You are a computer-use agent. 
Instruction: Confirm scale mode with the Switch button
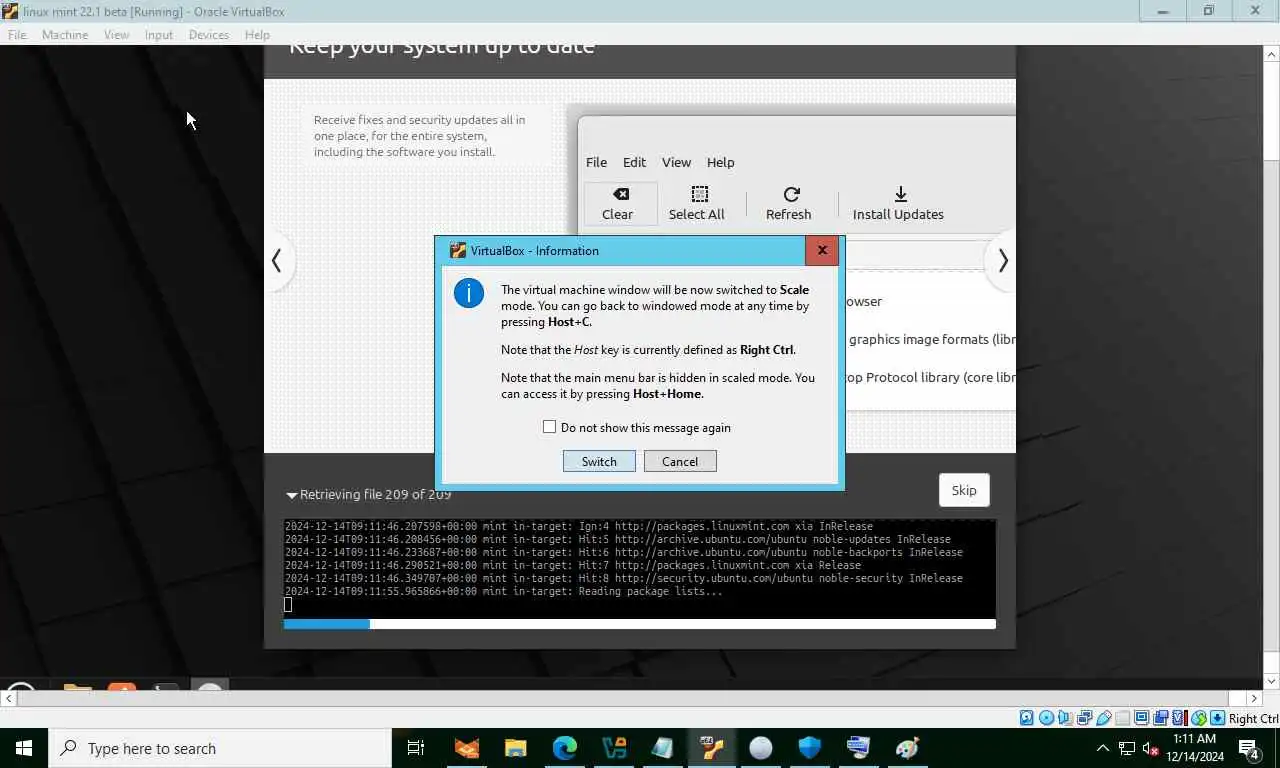599,461
